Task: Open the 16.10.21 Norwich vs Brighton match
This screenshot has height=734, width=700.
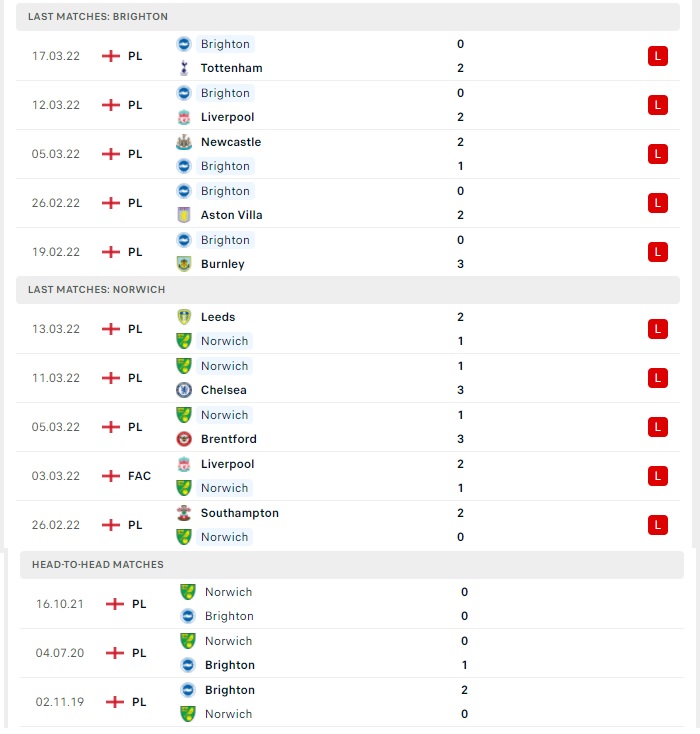Action: 352,604
